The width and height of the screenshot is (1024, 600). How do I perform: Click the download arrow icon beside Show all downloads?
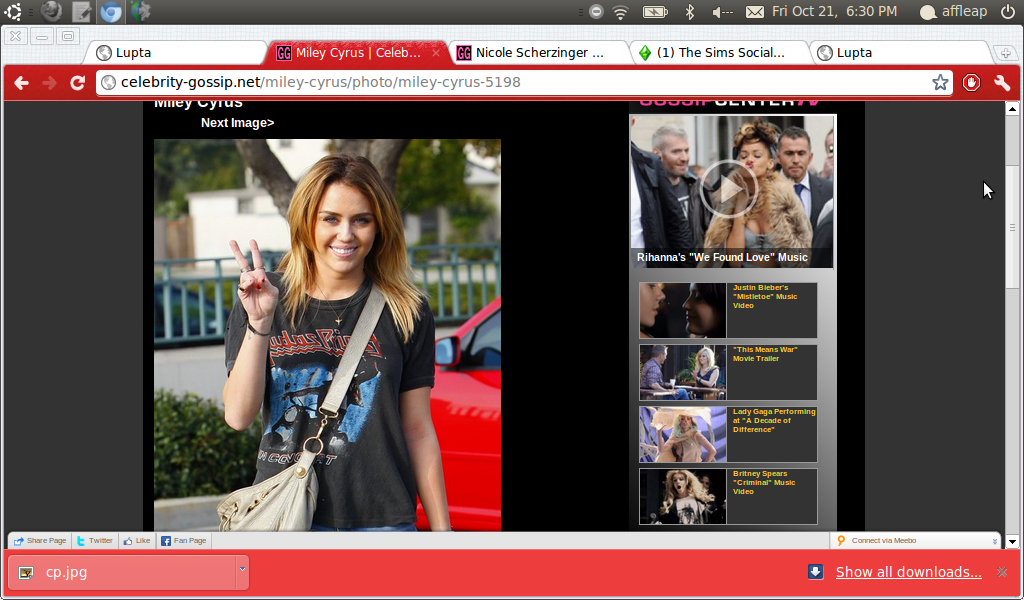pos(815,572)
